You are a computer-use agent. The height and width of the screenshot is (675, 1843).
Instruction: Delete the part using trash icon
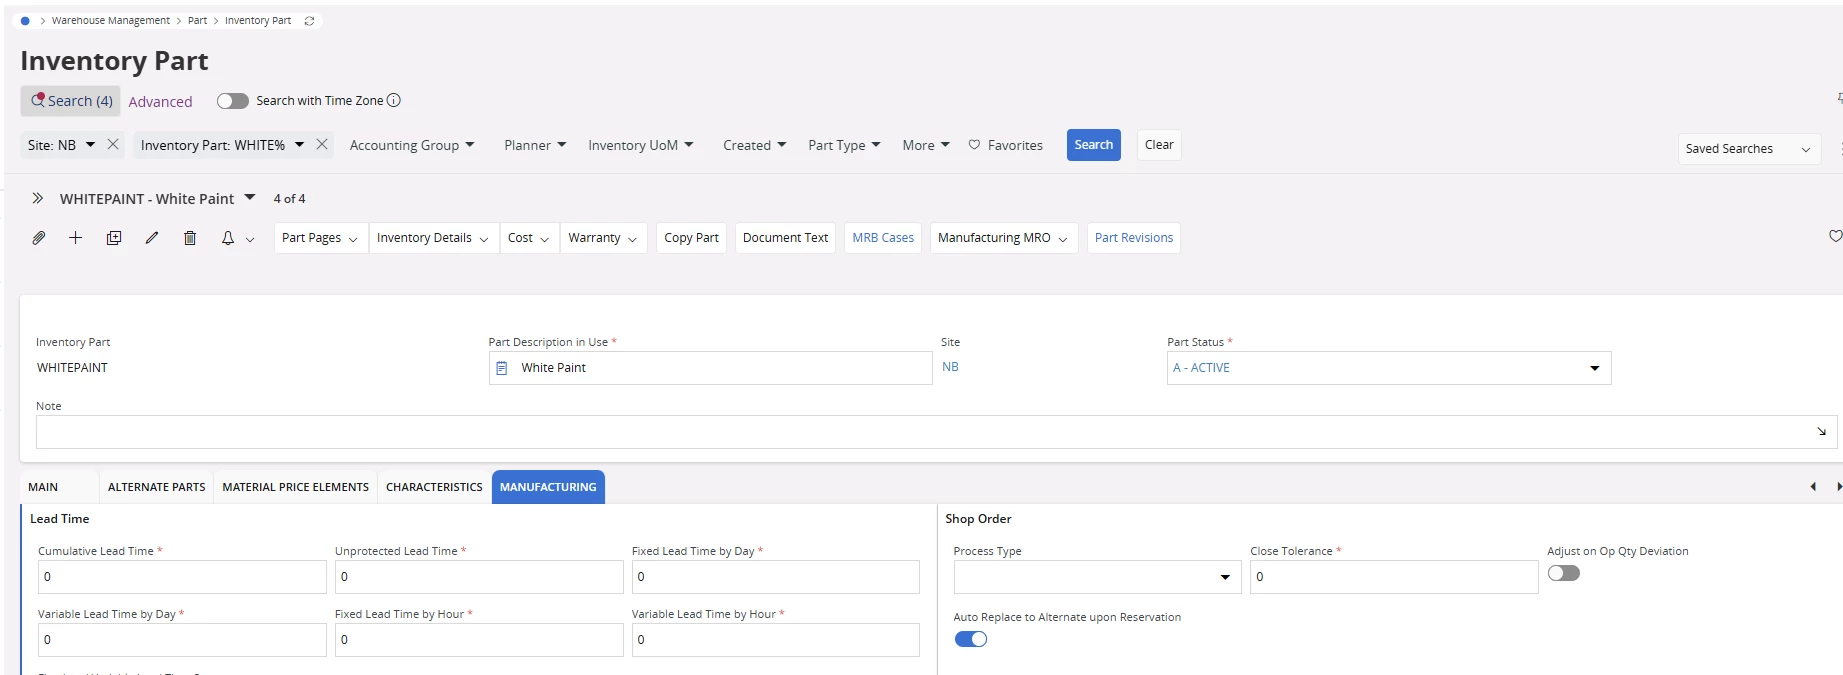tap(190, 238)
